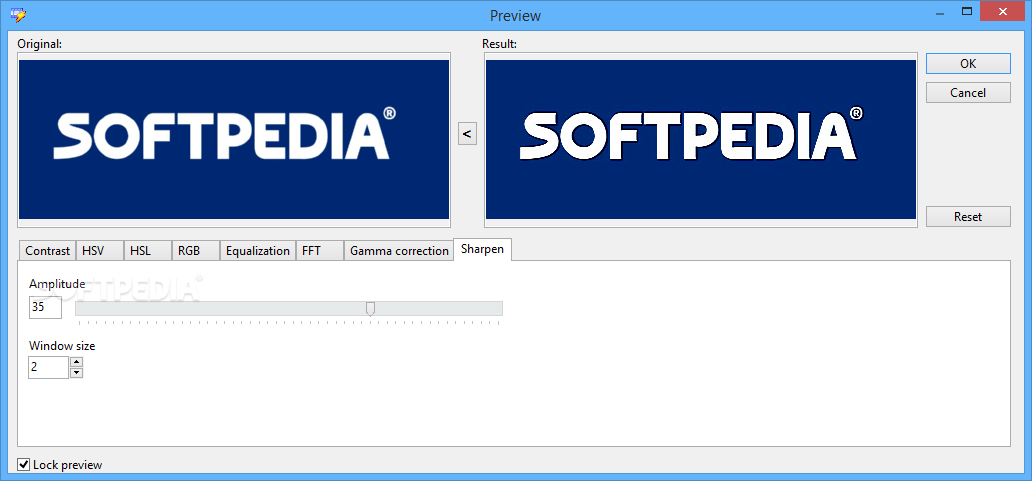
Task: Click the Window size input field
Action: click(49, 367)
